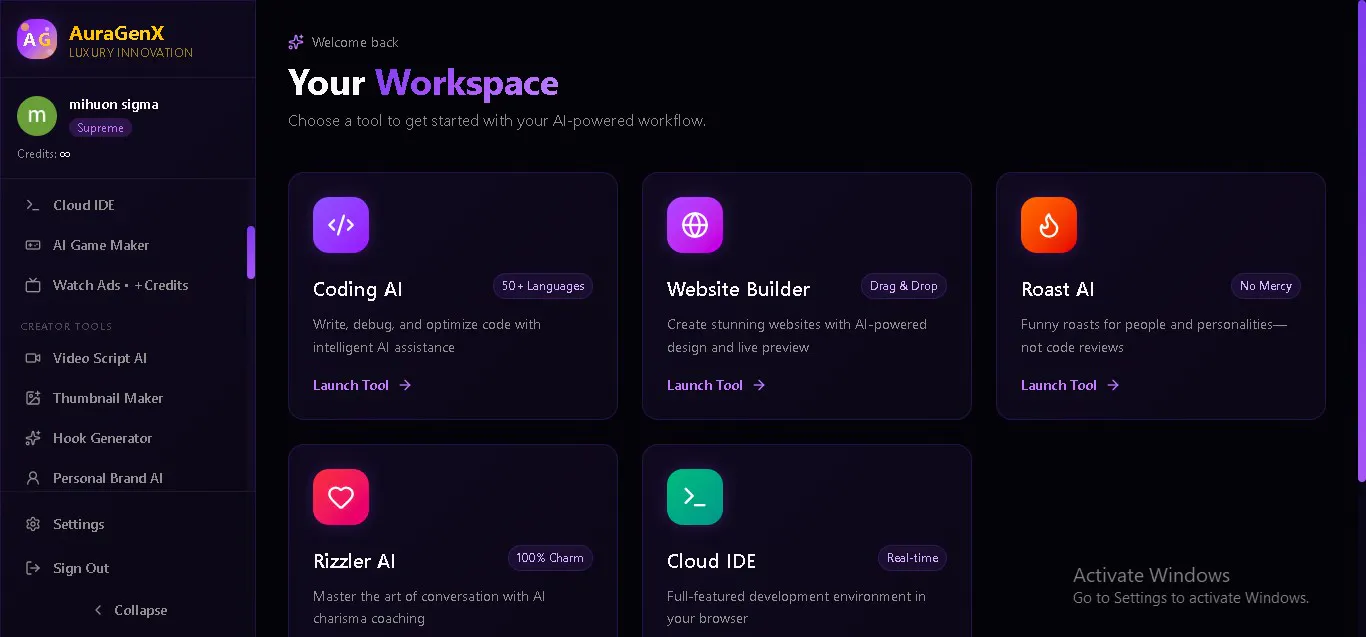Select Watch Ads +Credits menu item

126,285
